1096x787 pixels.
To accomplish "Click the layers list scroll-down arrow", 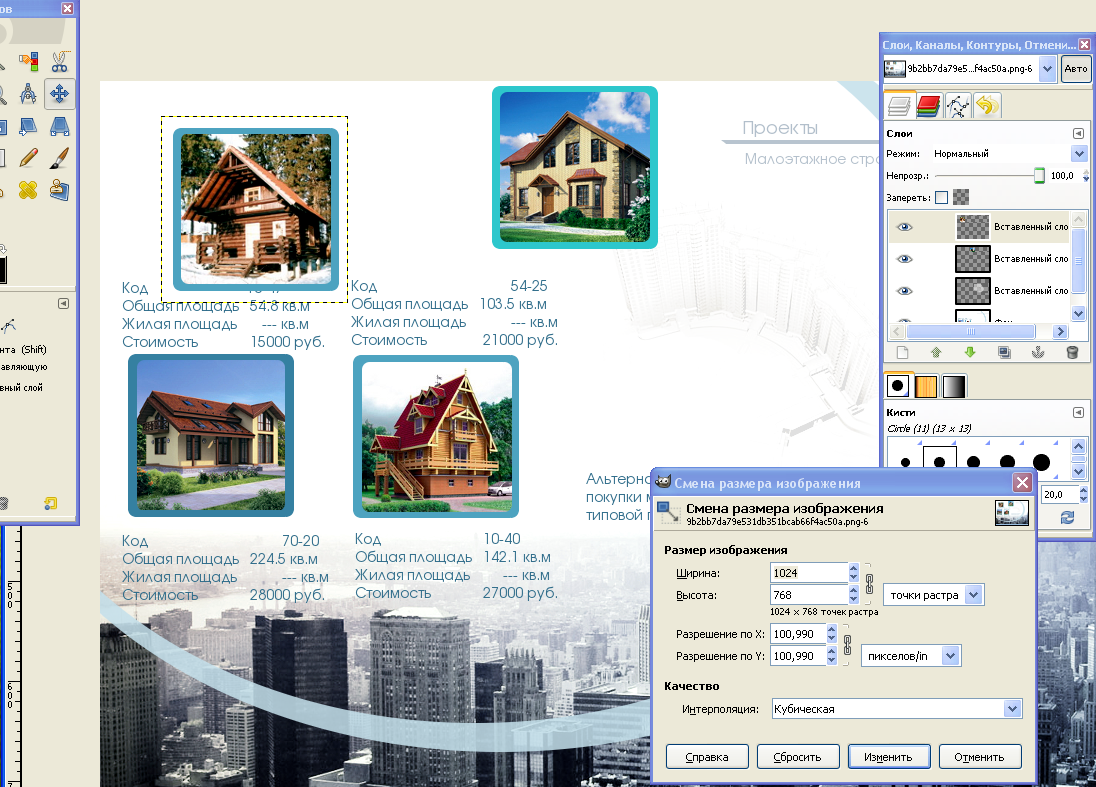I will coord(1079,314).
